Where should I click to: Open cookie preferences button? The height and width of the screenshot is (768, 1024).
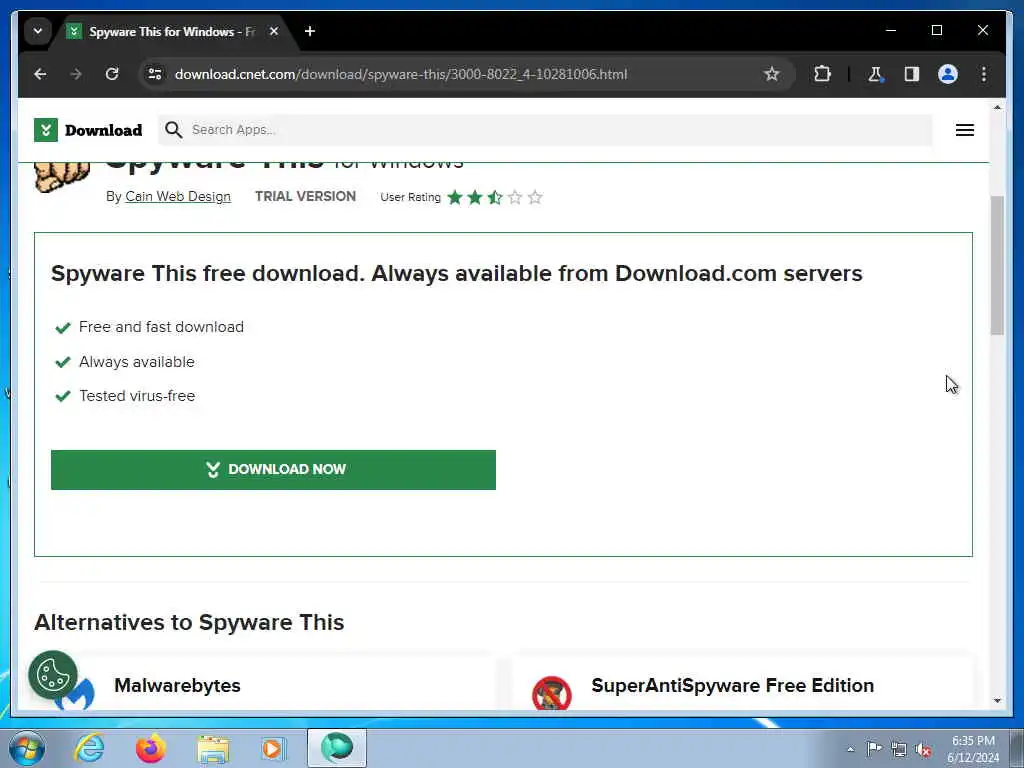click(x=53, y=675)
